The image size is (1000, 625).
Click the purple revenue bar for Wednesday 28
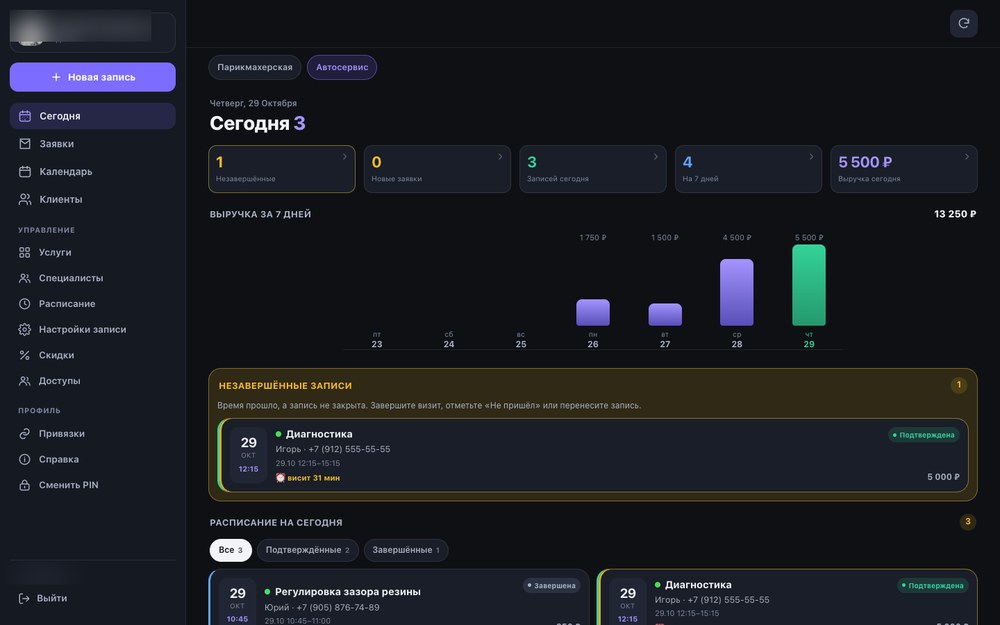coord(737,292)
